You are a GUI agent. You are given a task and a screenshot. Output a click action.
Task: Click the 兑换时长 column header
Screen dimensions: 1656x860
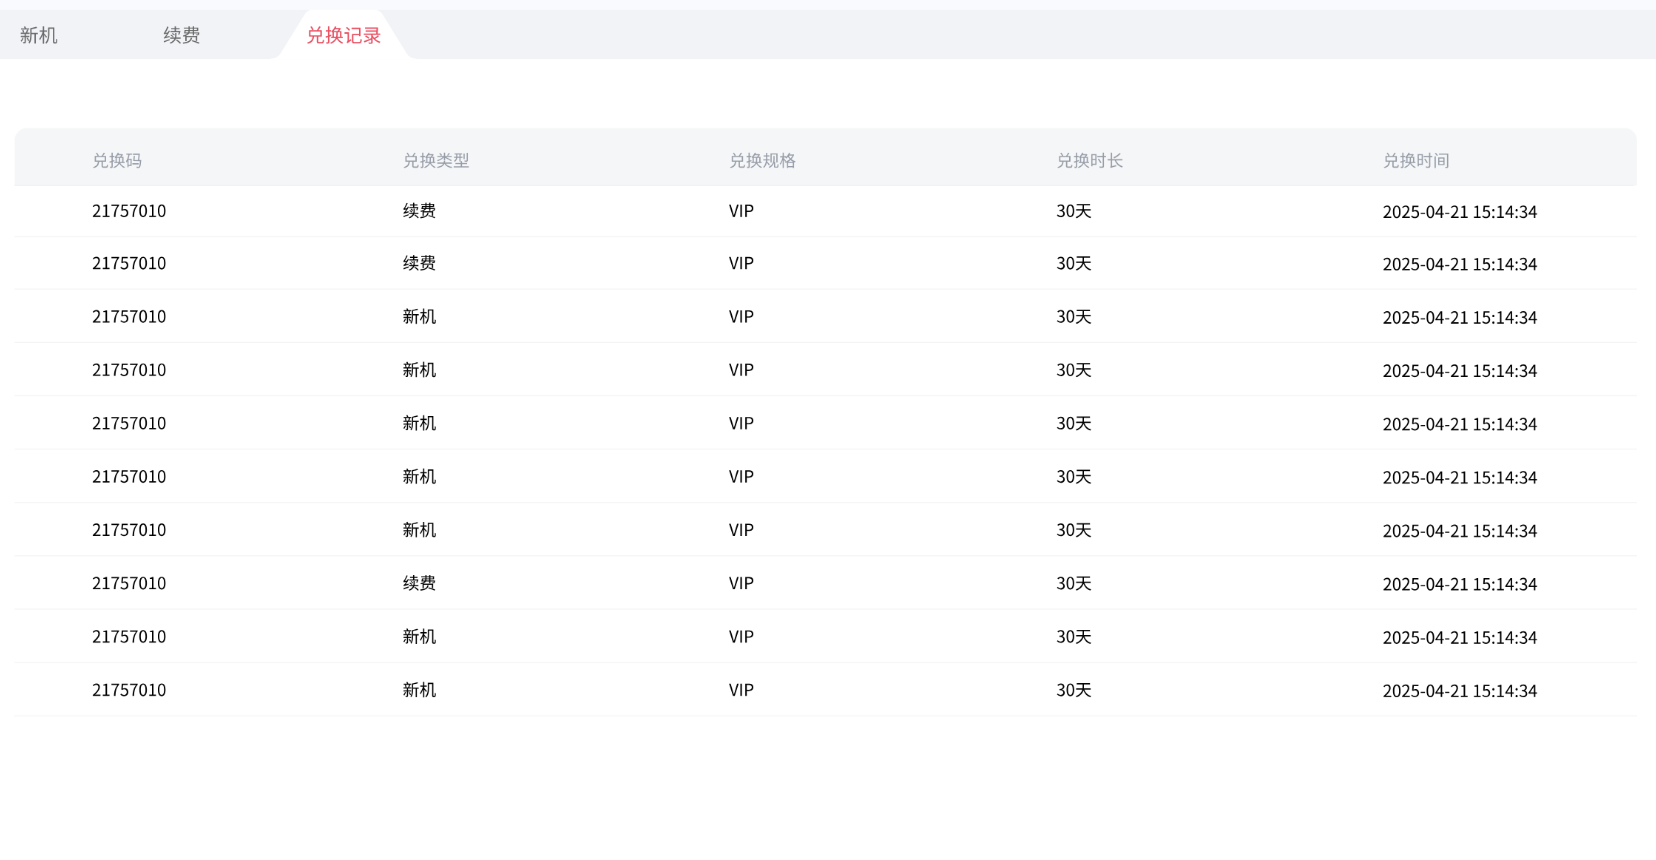coord(1089,160)
